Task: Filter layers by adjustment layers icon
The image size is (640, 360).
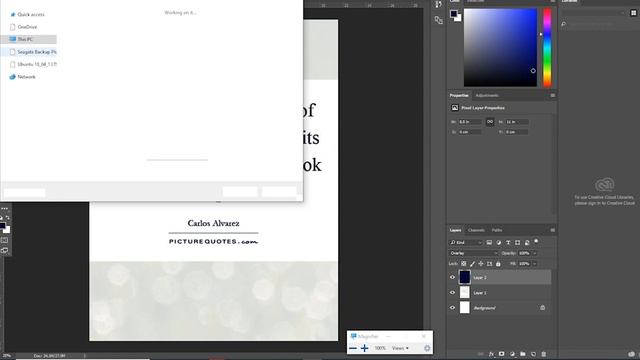Action: pyautogui.click(x=498, y=242)
